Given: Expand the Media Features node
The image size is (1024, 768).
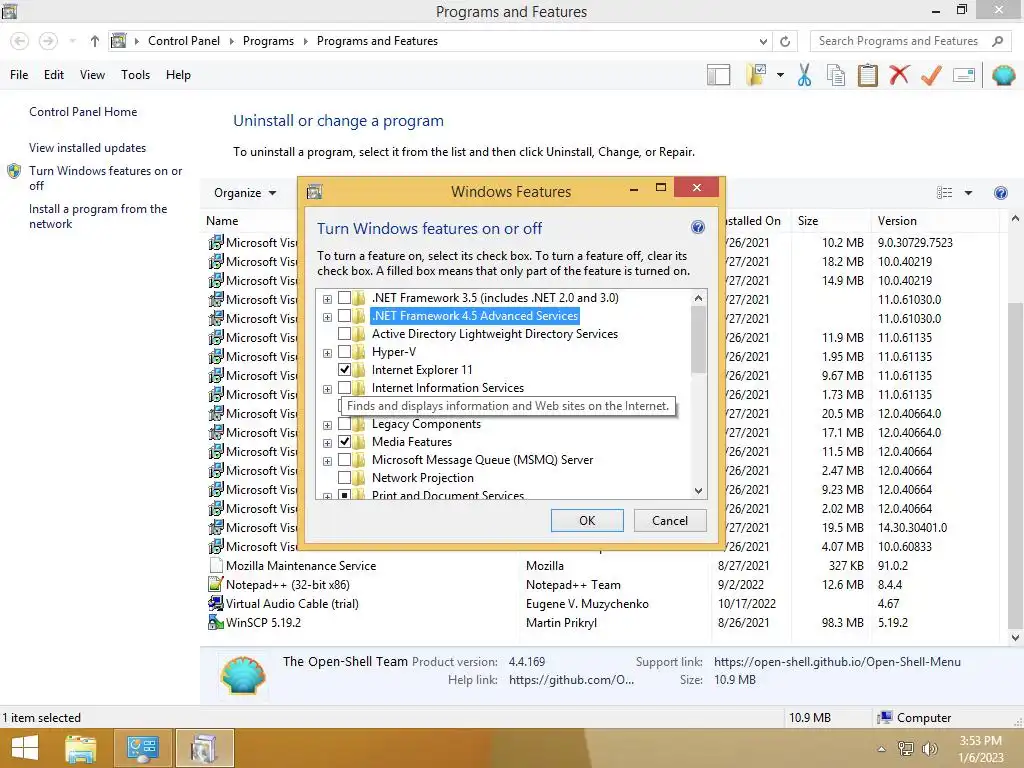Looking at the screenshot, I should tap(327, 443).
